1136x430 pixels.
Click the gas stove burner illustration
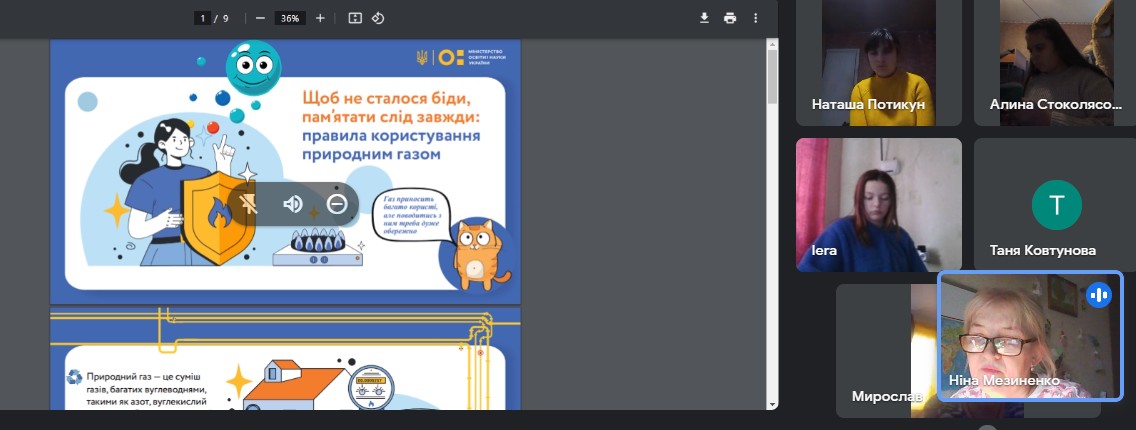click(318, 247)
